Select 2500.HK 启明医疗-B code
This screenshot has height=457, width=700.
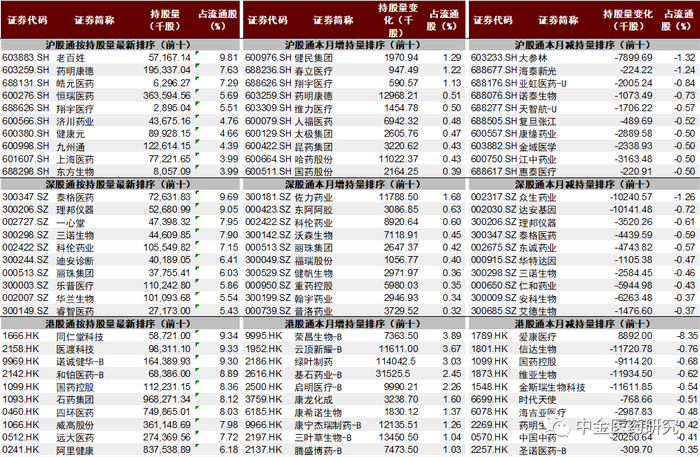pos(263,387)
